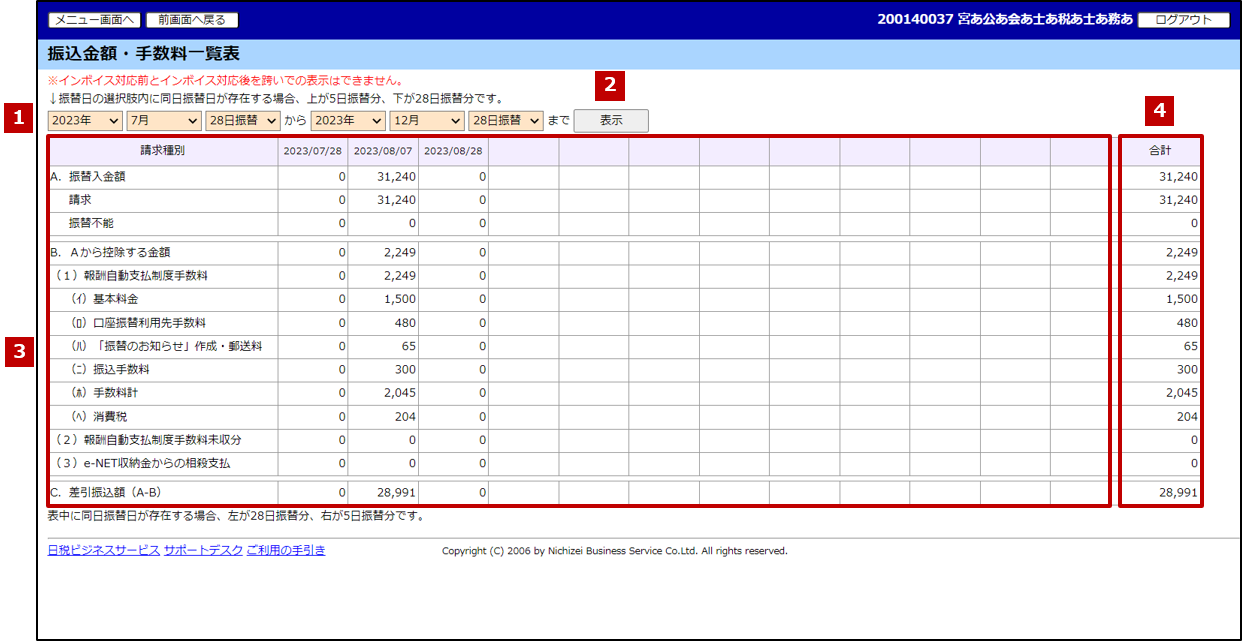The image size is (1242, 641).
Task: Click the red number 1 marker
Action: point(18,118)
